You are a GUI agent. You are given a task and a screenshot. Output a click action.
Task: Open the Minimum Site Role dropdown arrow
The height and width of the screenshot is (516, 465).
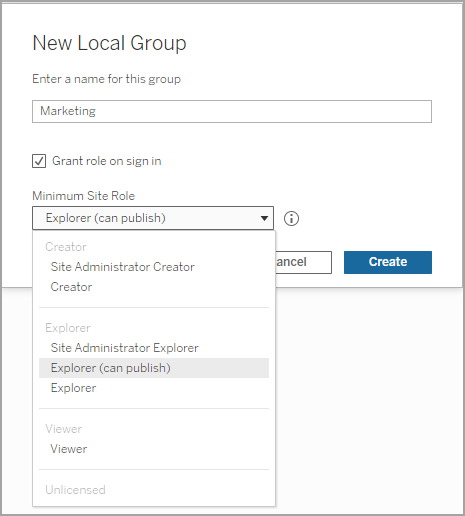pyautogui.click(x=264, y=218)
